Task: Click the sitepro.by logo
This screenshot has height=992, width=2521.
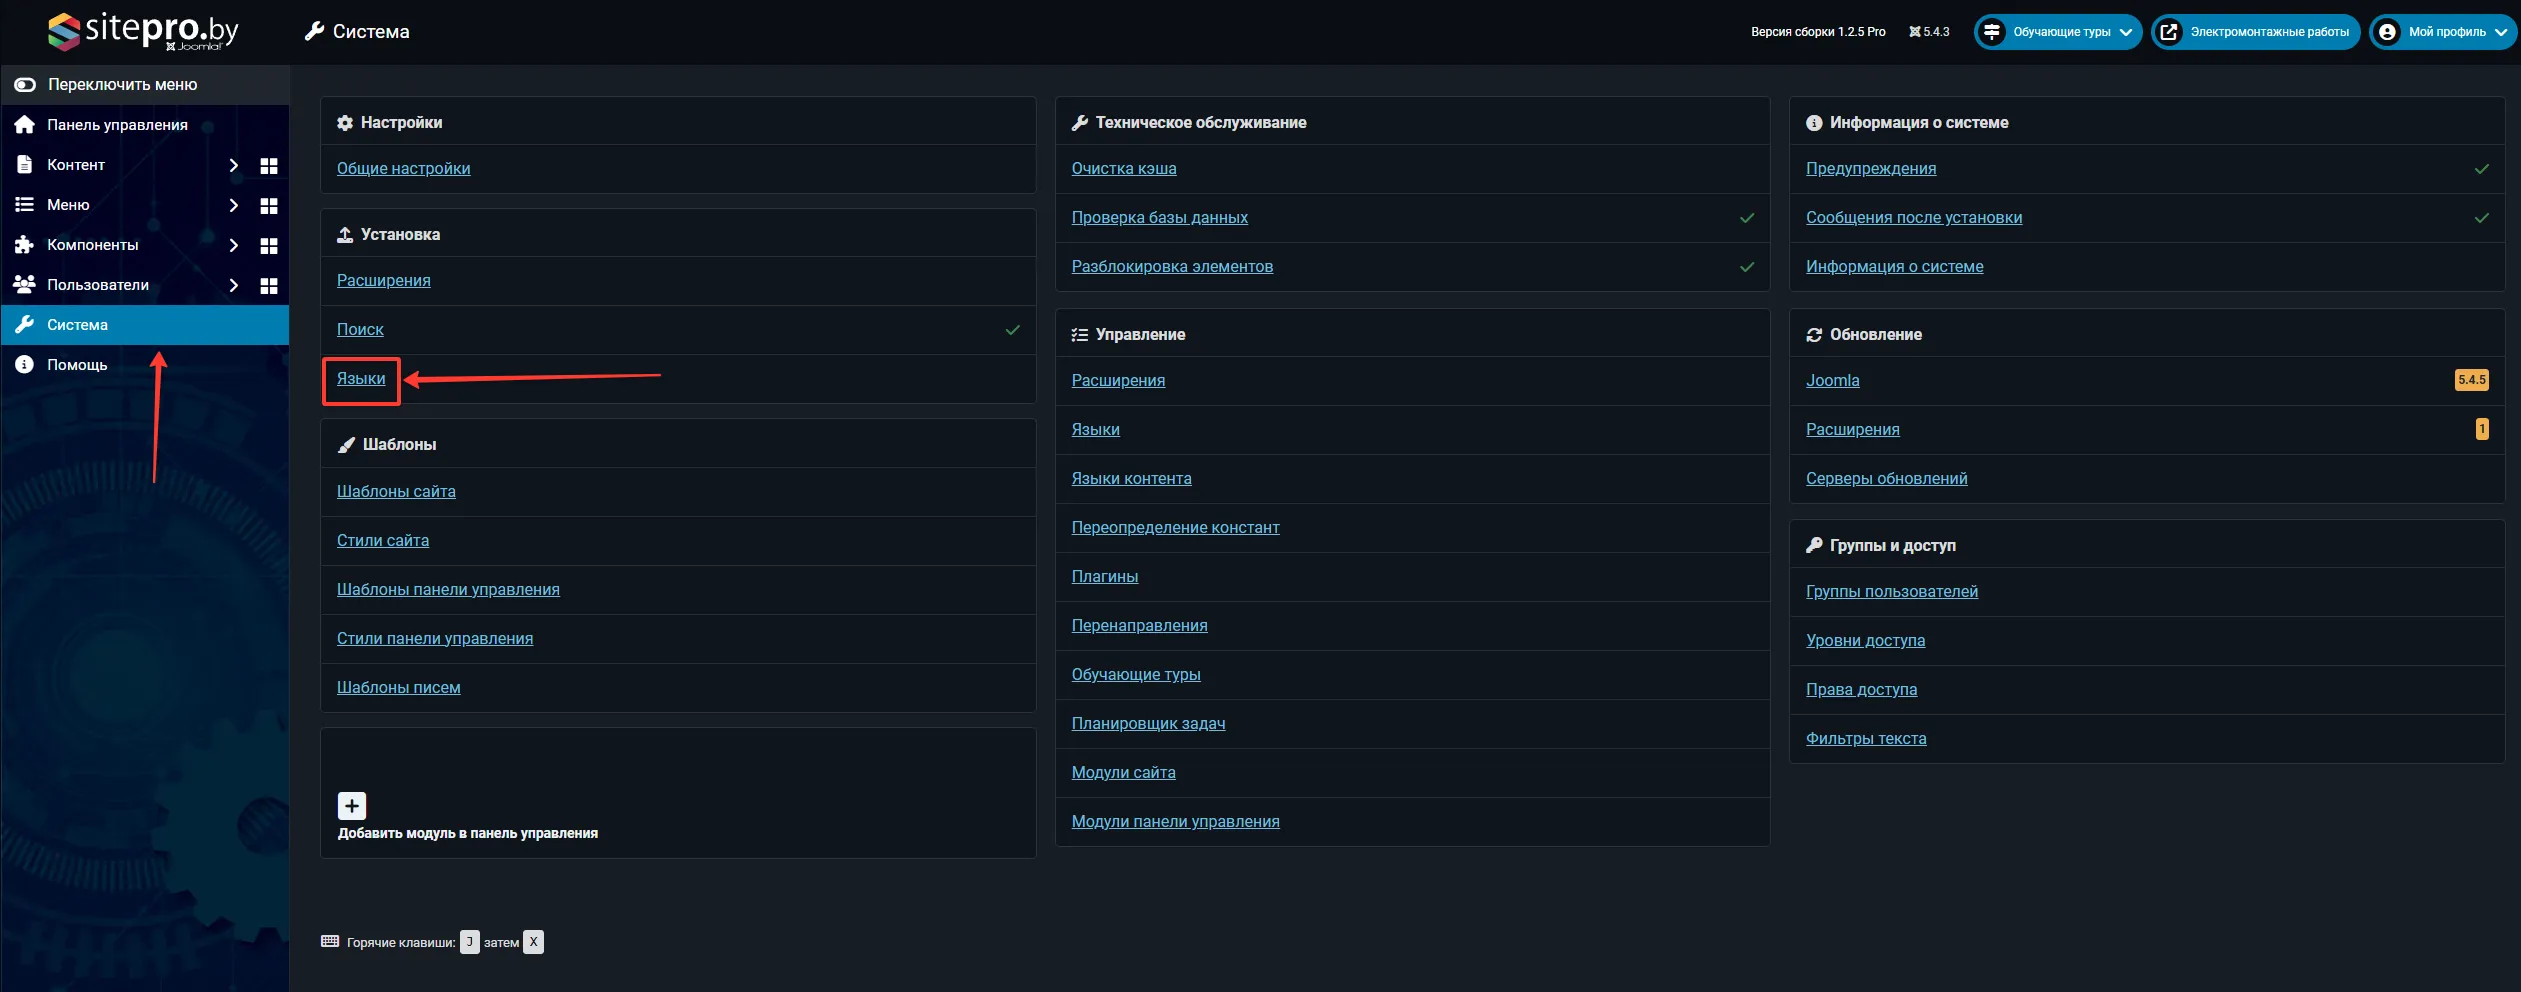Action: (x=143, y=31)
